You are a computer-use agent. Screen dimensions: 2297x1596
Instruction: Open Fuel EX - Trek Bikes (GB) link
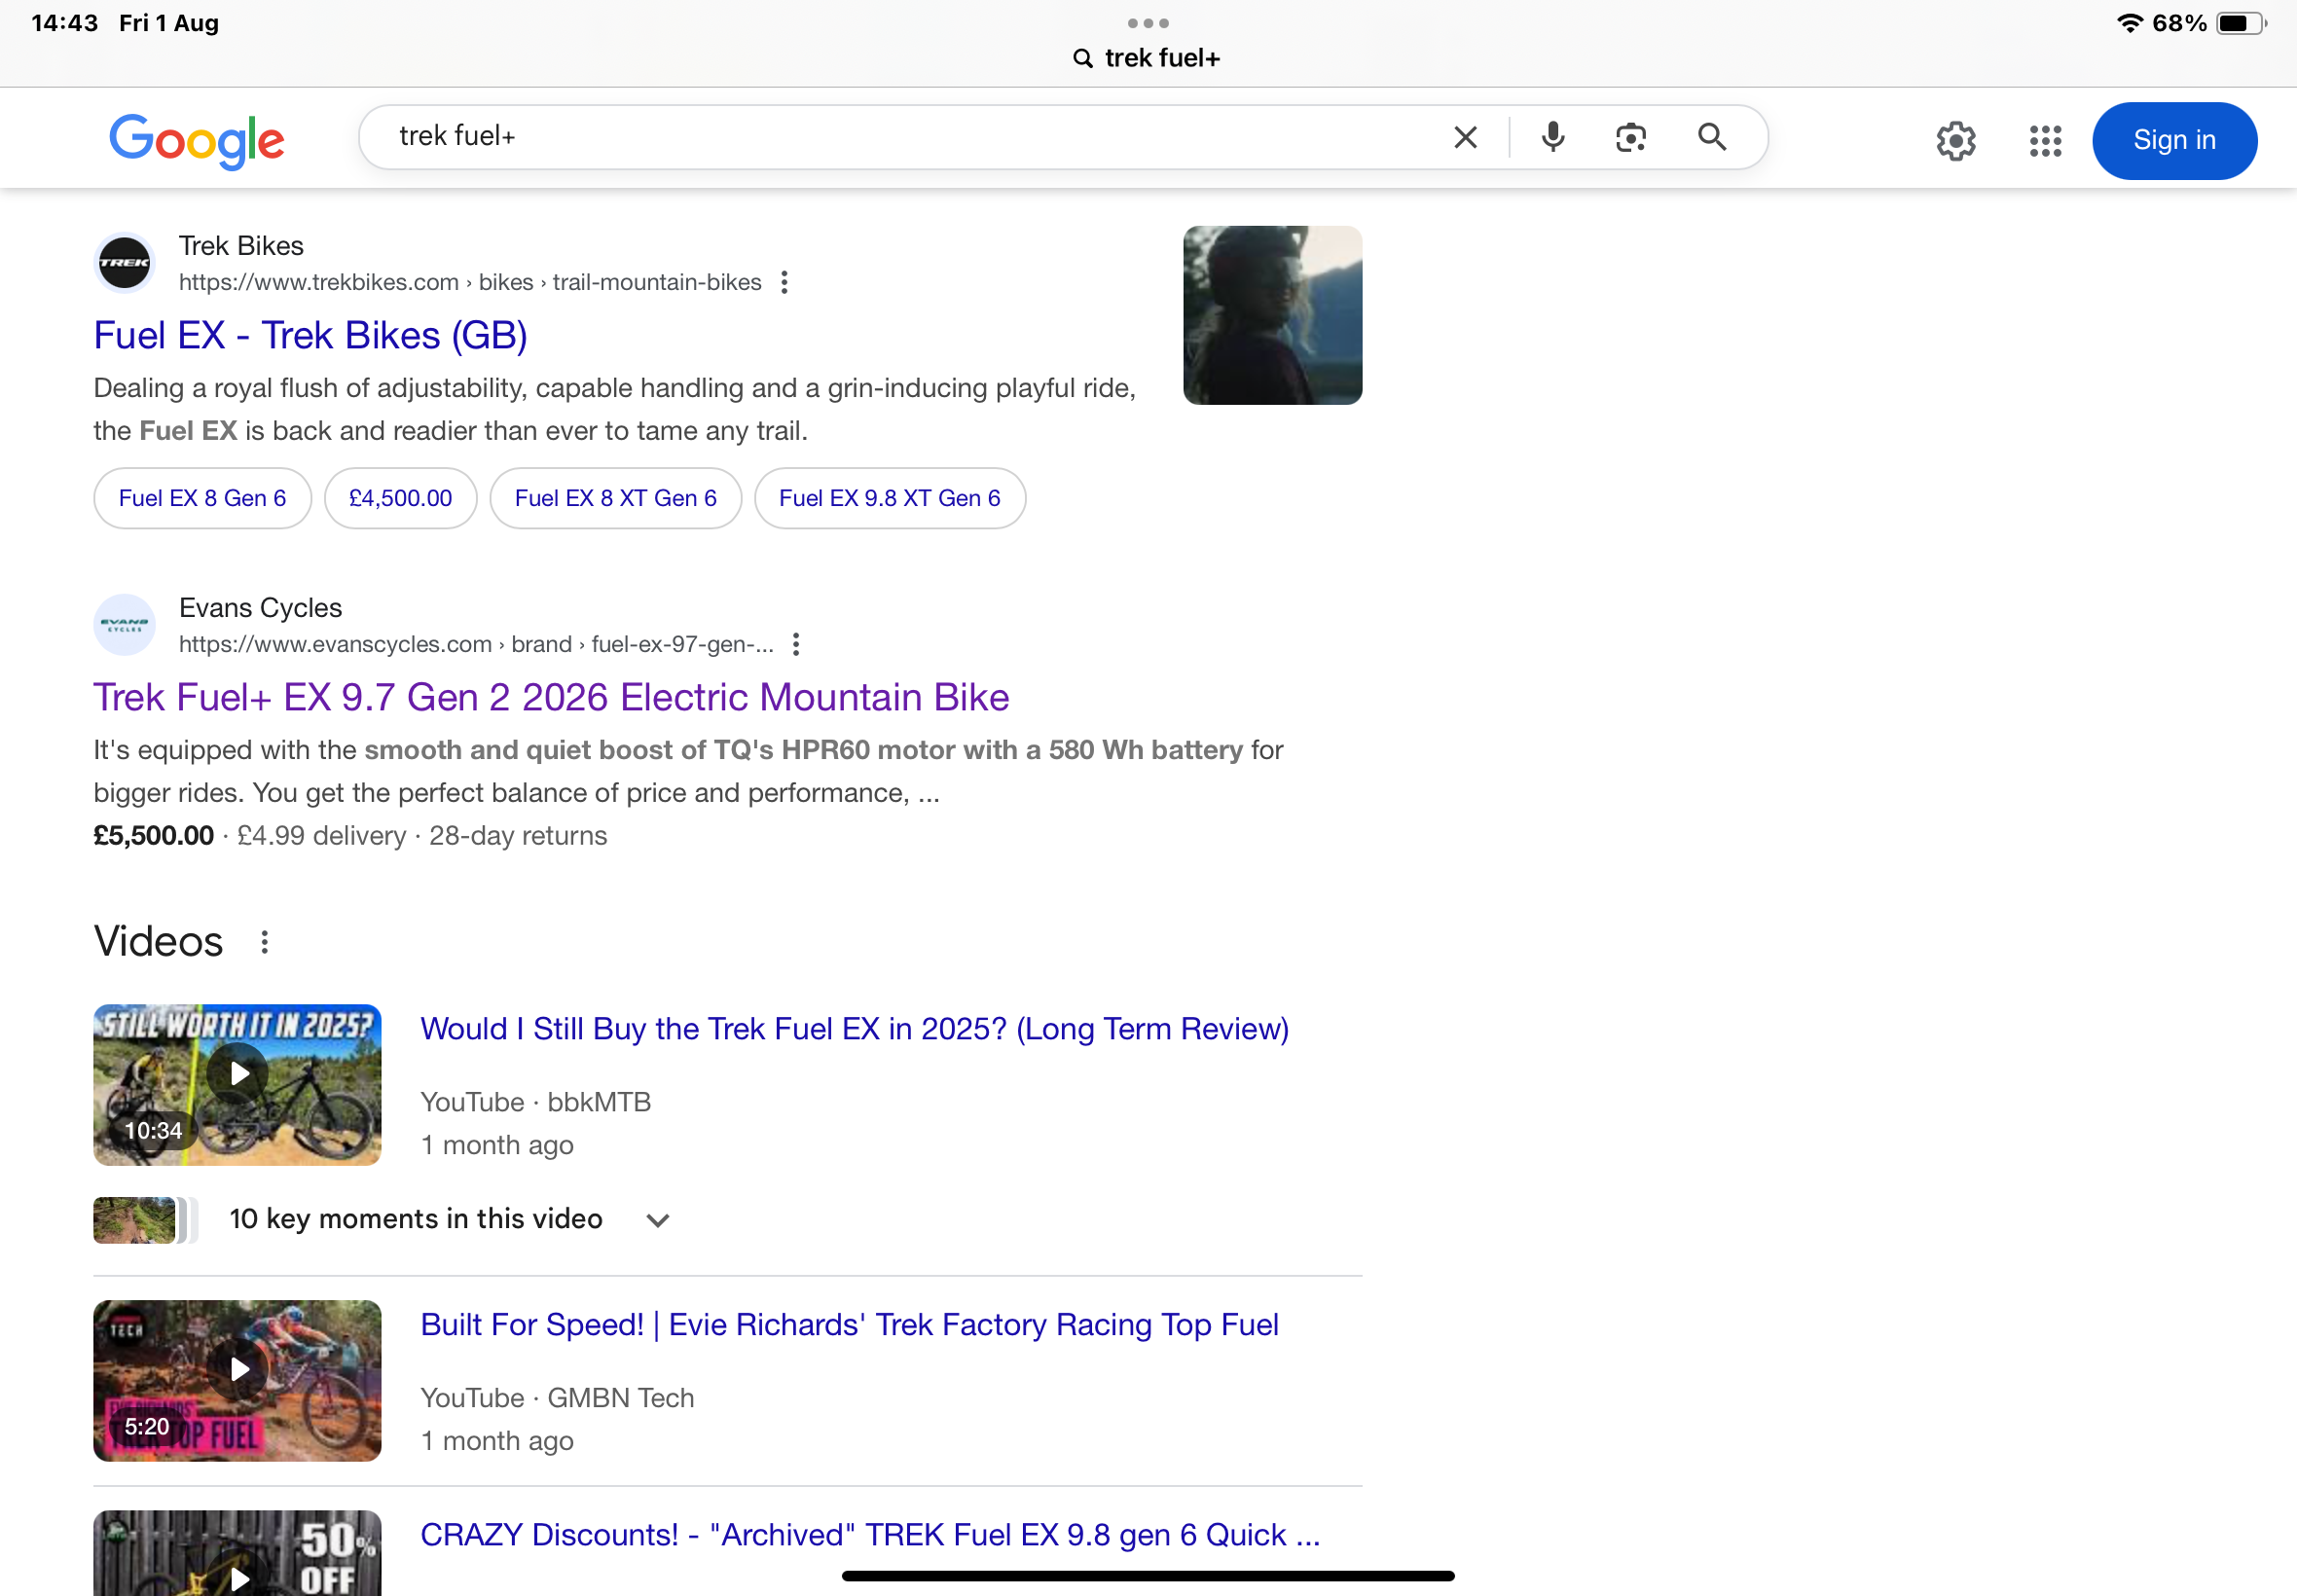311,335
